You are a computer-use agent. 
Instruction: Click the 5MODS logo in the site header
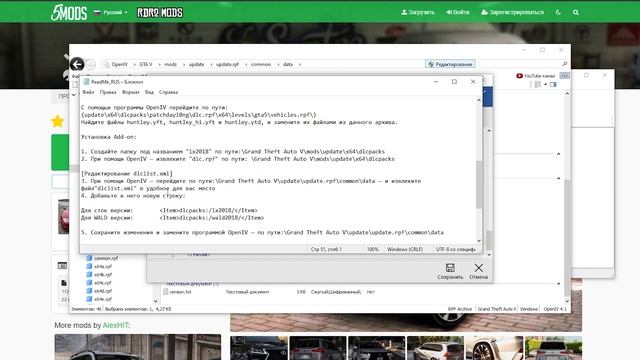click(x=69, y=13)
